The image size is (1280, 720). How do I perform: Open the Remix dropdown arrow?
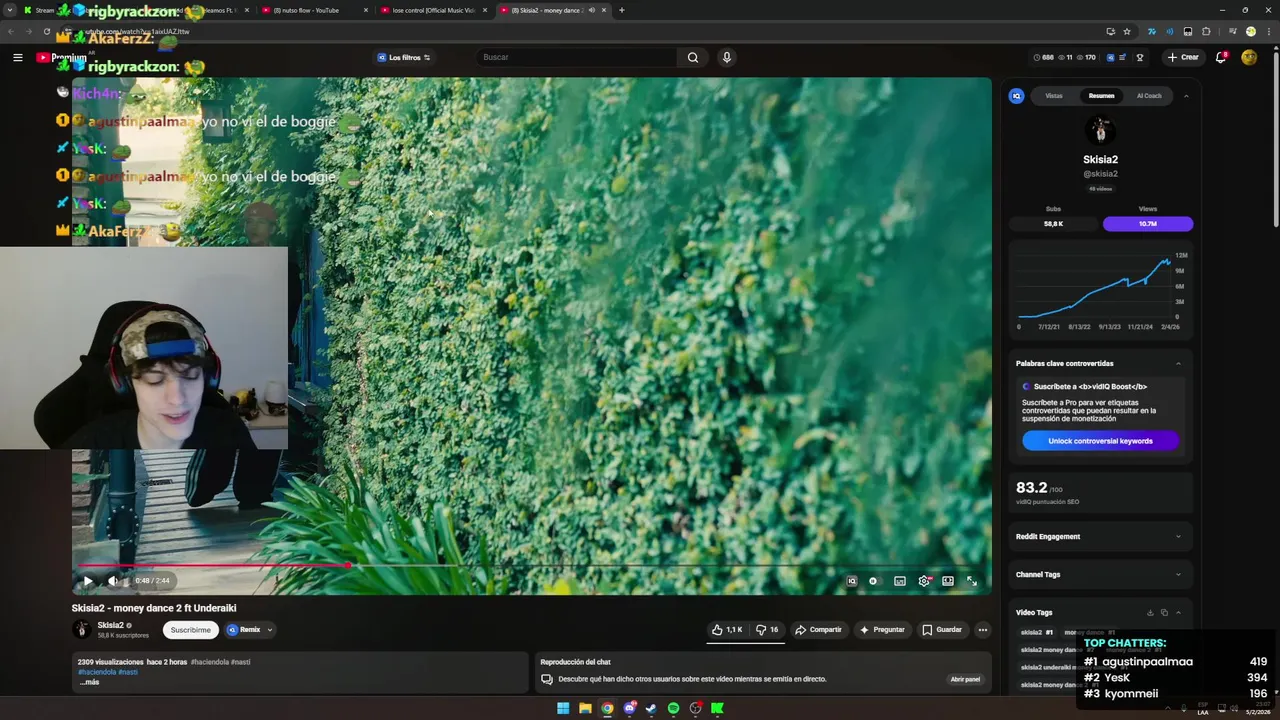pos(269,630)
